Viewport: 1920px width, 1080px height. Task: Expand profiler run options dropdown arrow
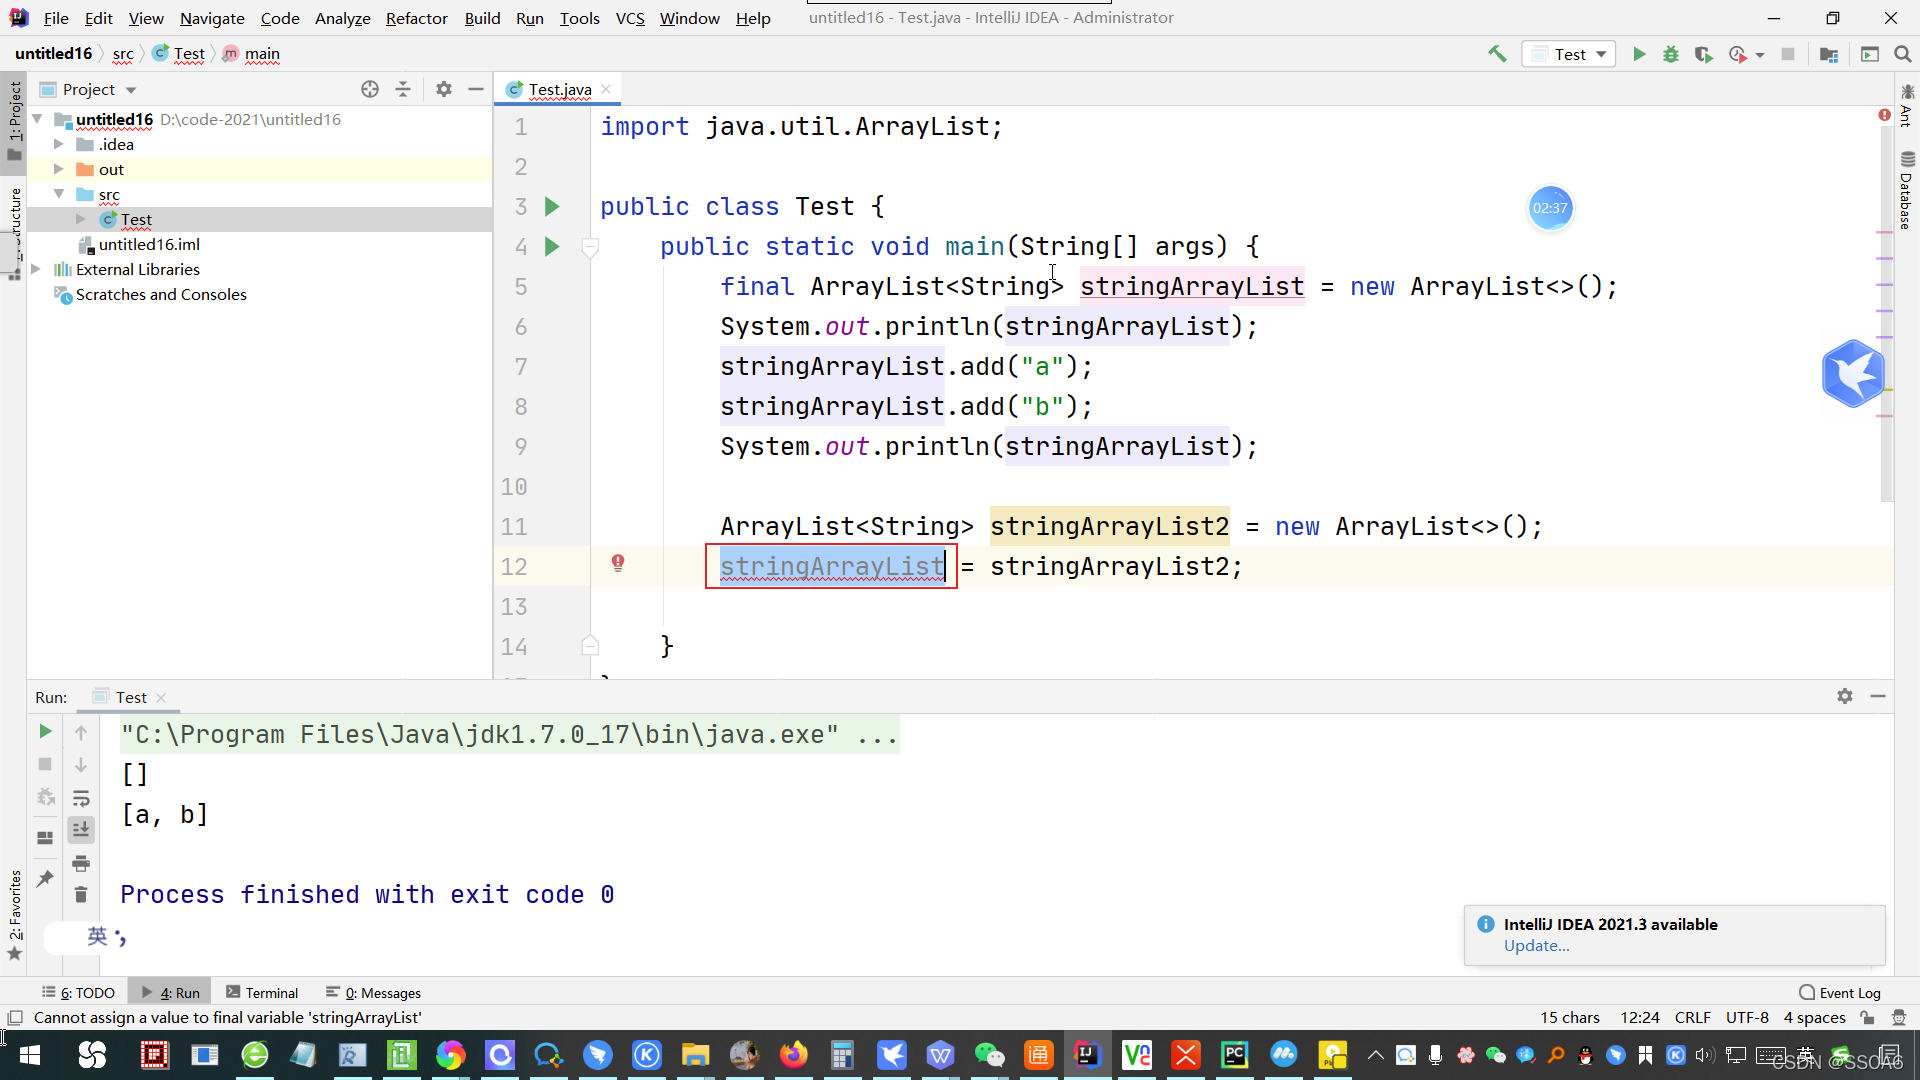pyautogui.click(x=1760, y=55)
